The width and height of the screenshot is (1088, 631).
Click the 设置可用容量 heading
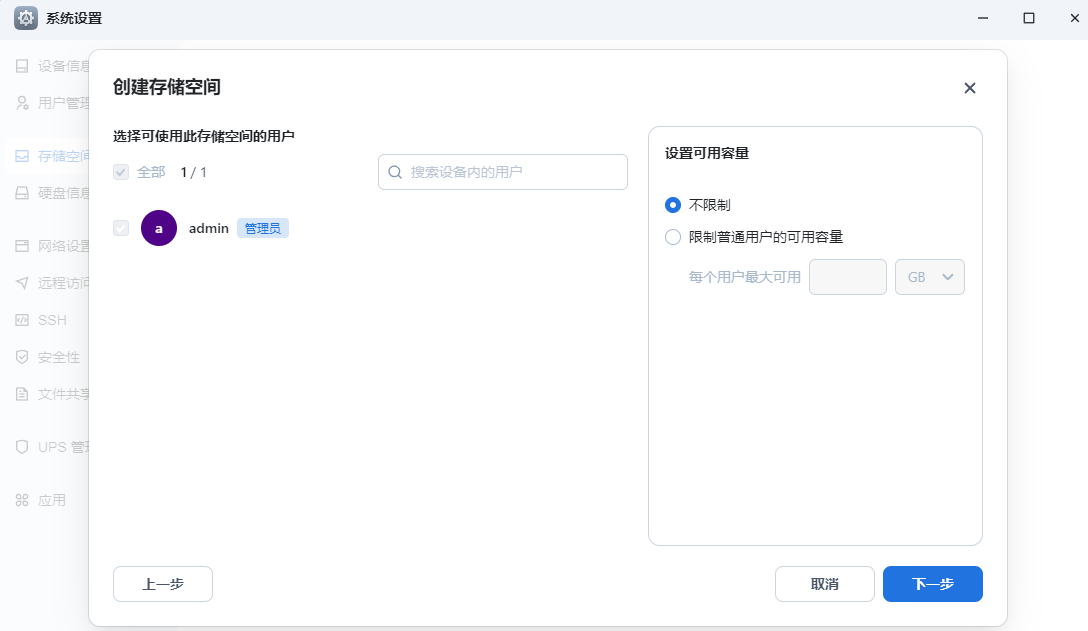(707, 153)
